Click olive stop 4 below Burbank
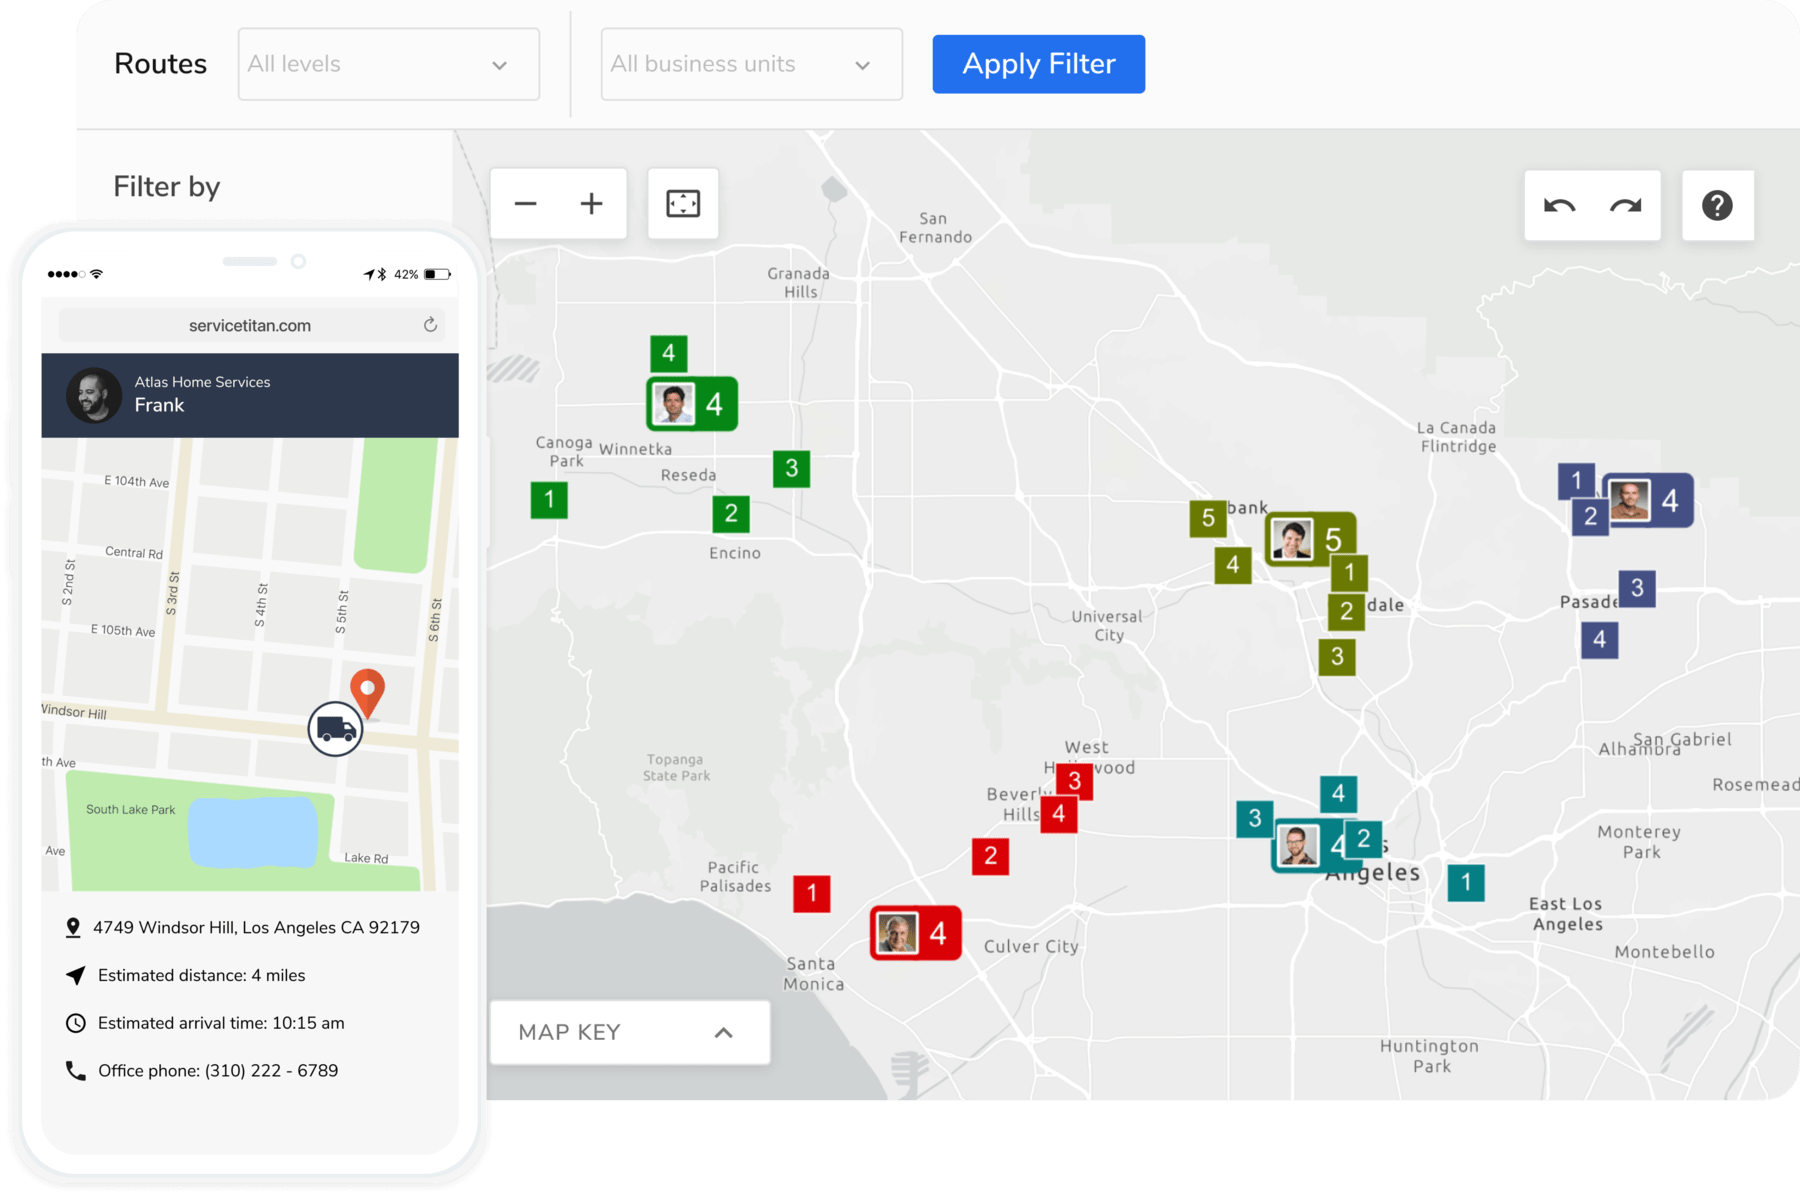This screenshot has height=1195, width=1800. 1233,565
